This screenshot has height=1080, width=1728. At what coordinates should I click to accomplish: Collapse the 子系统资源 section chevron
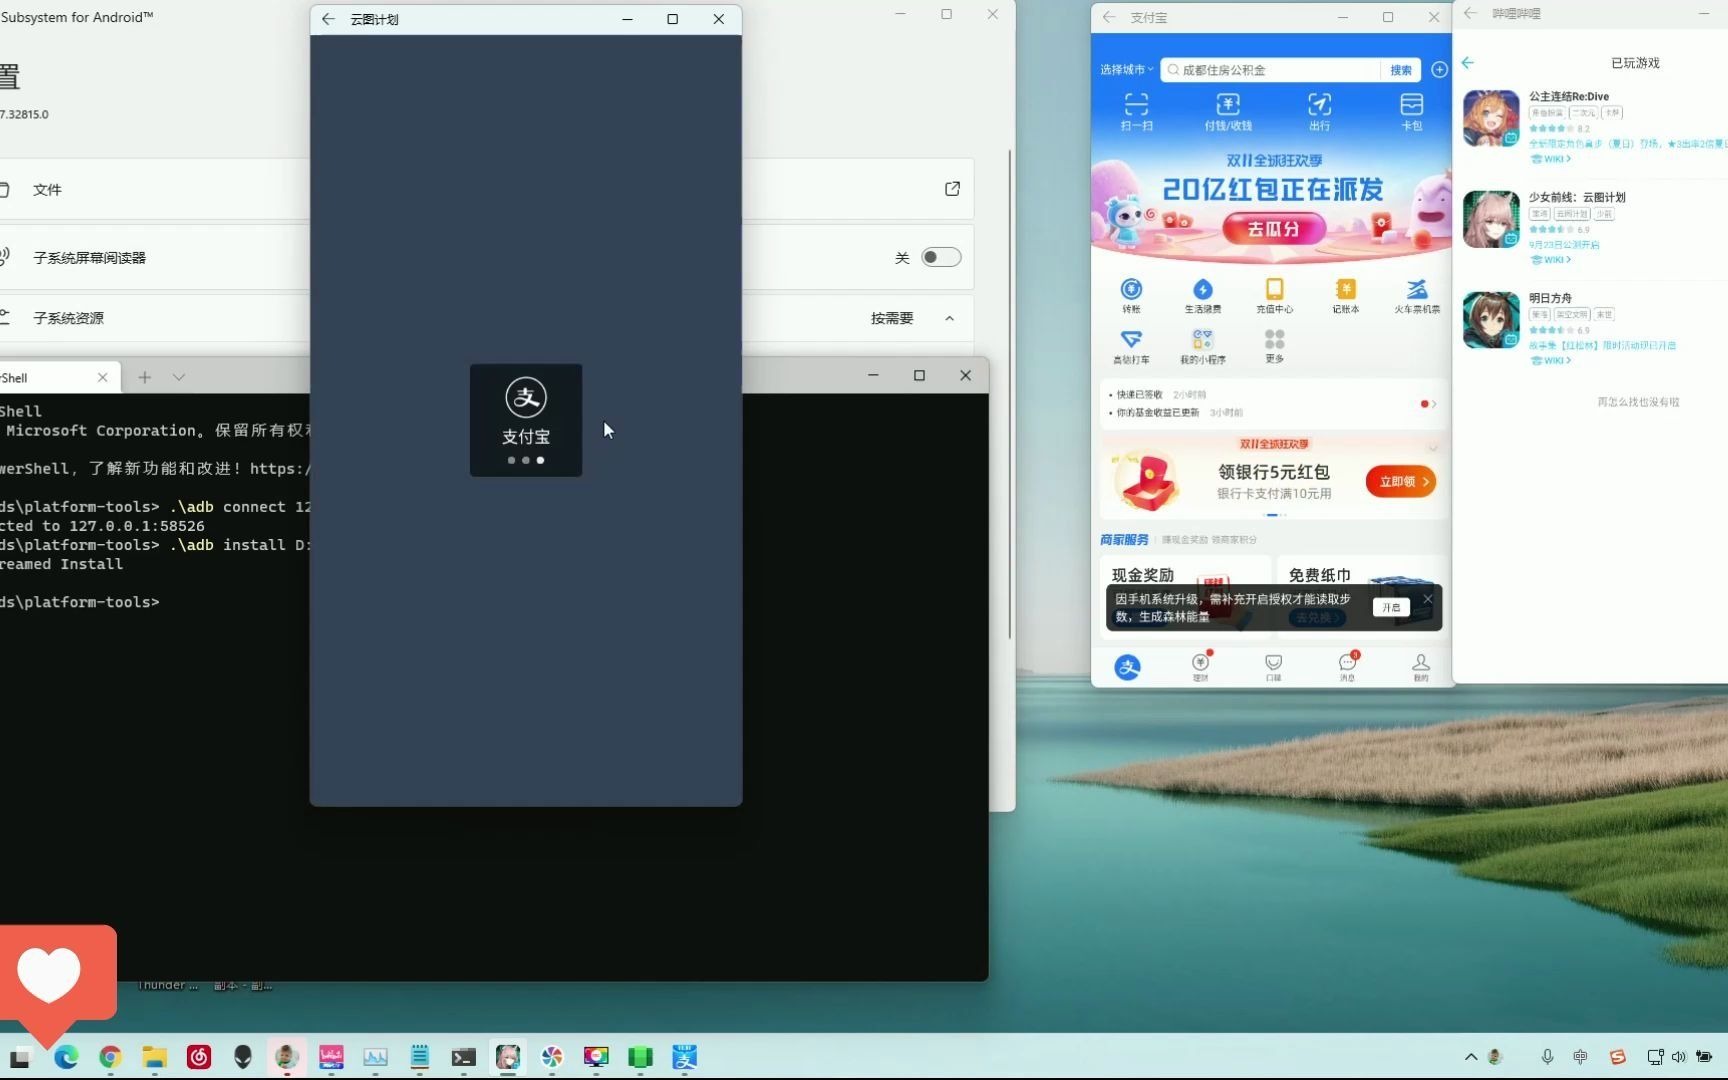click(x=949, y=318)
